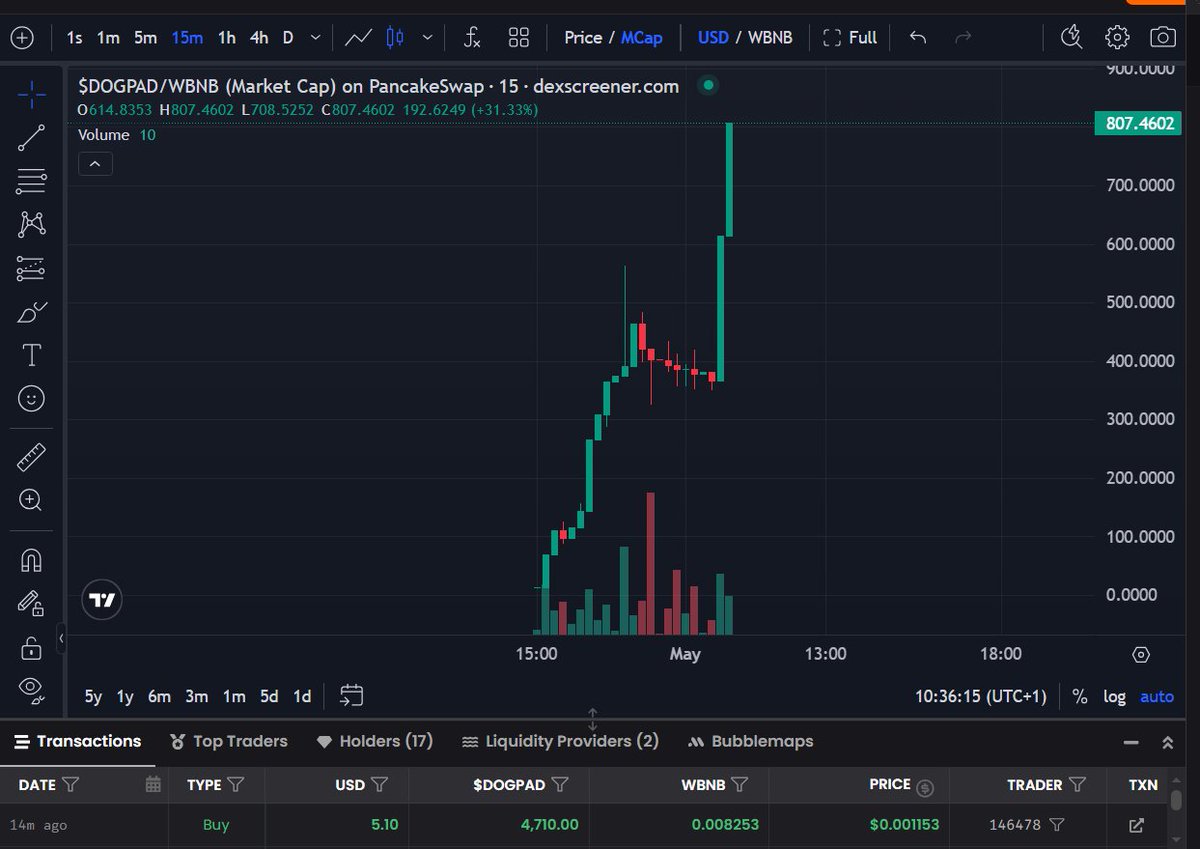Switch chart to line style
This screenshot has height=849, width=1200.
(x=358, y=38)
